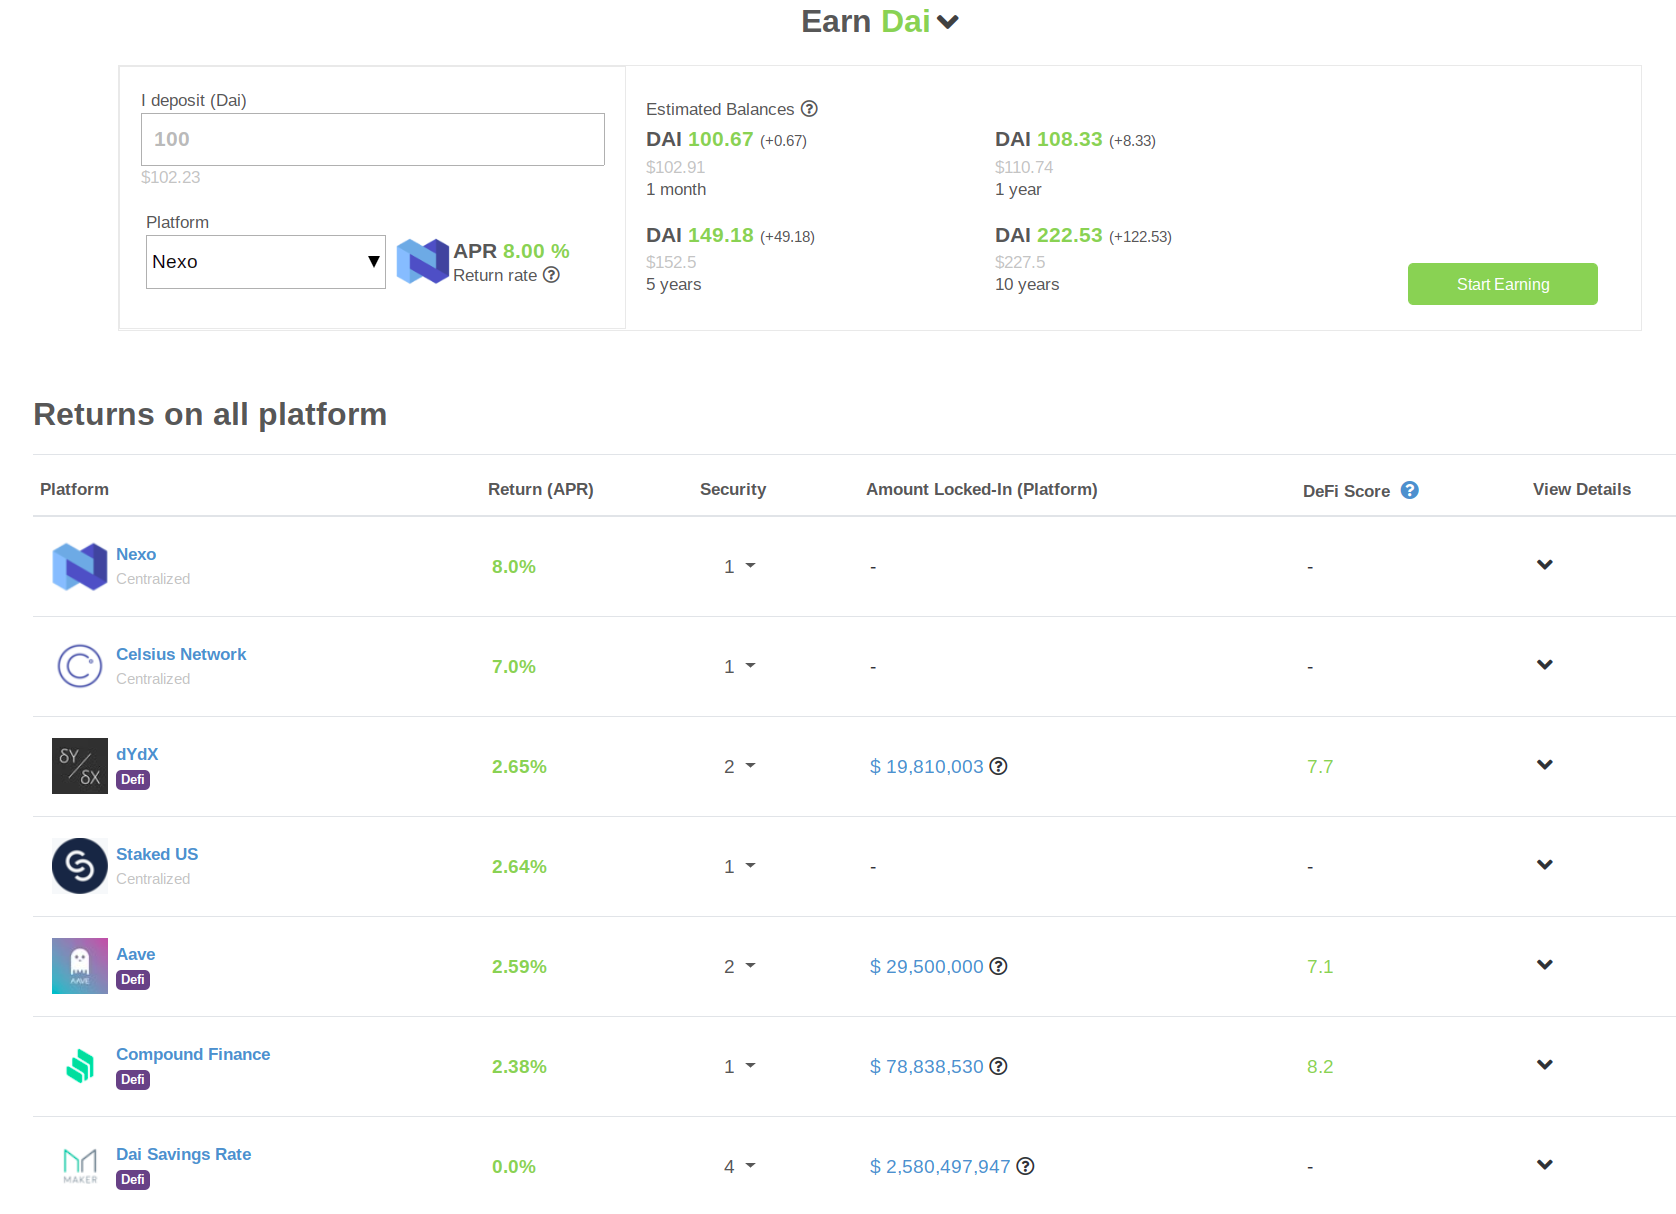This screenshot has height=1214, width=1676.
Task: Click help icon next to $ 2,580,497,947
Action: (1025, 1166)
